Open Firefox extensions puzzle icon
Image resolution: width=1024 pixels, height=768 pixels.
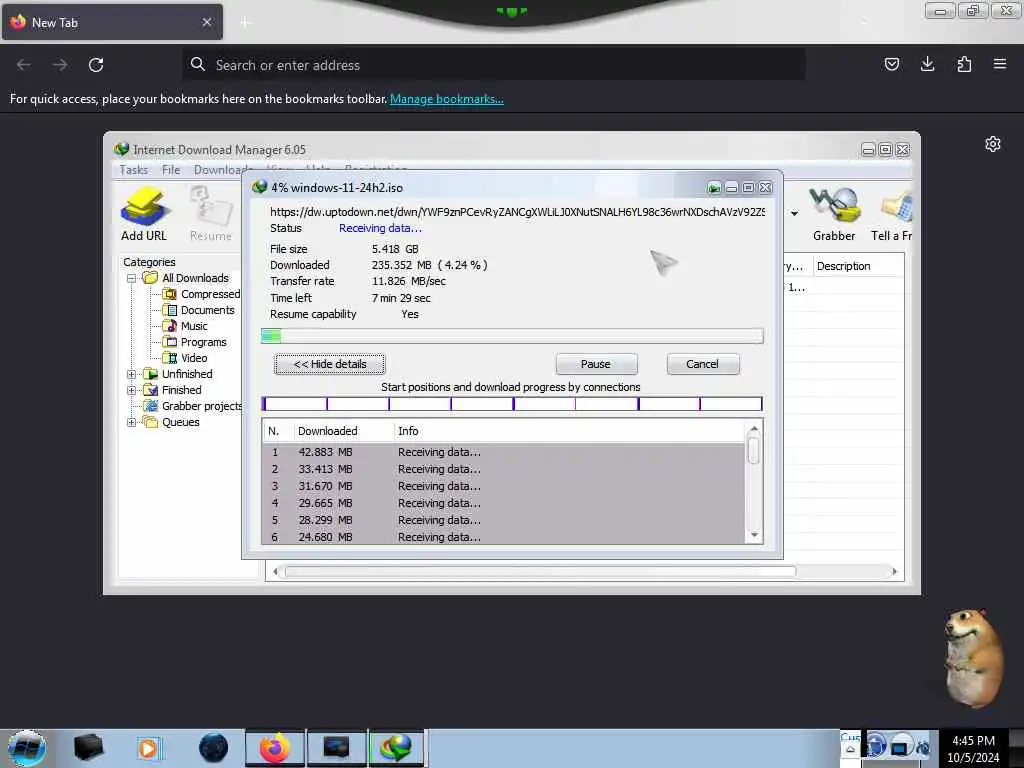(x=964, y=64)
